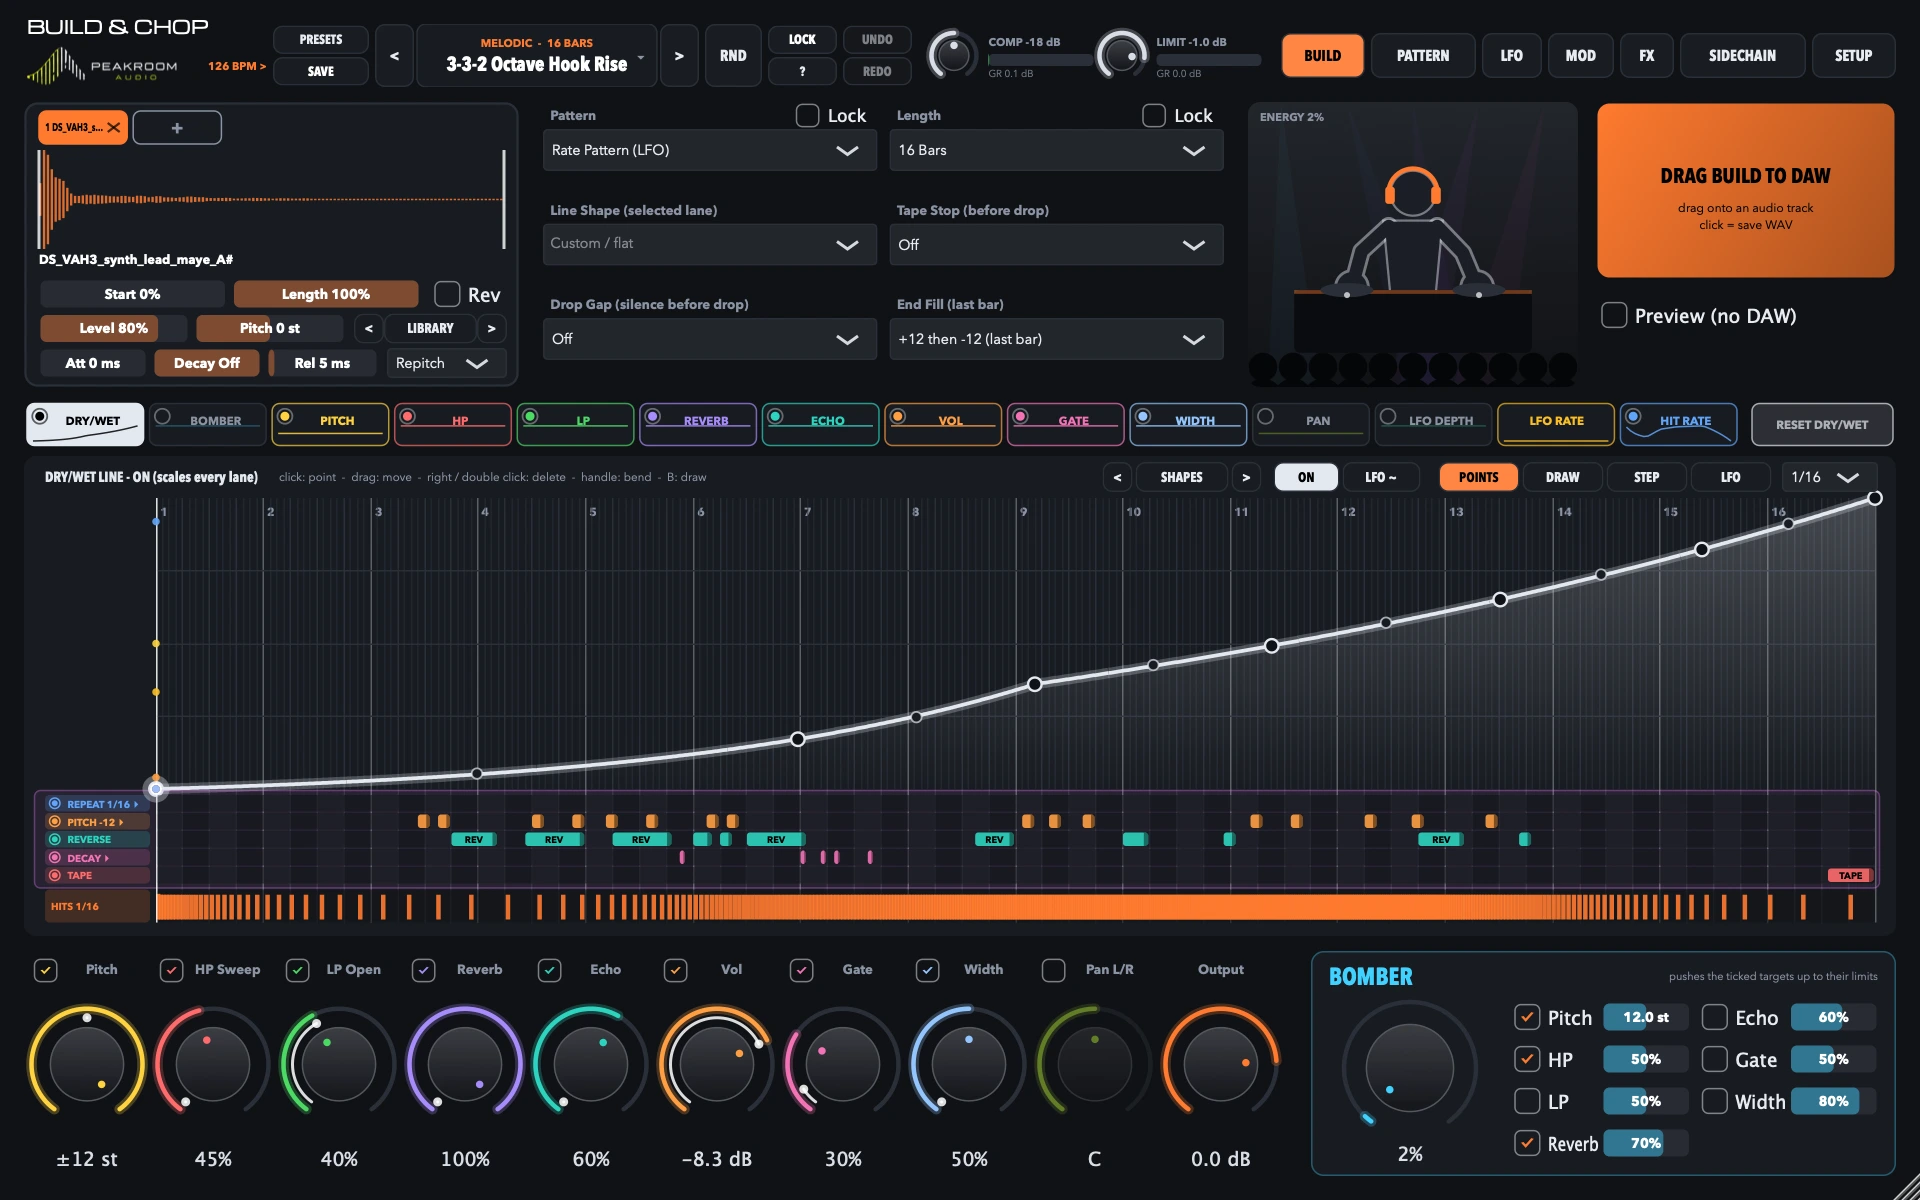Adjust the Bomber Pitch 12.0 st slider
The height and width of the screenshot is (1200, 1920).
point(1645,1018)
